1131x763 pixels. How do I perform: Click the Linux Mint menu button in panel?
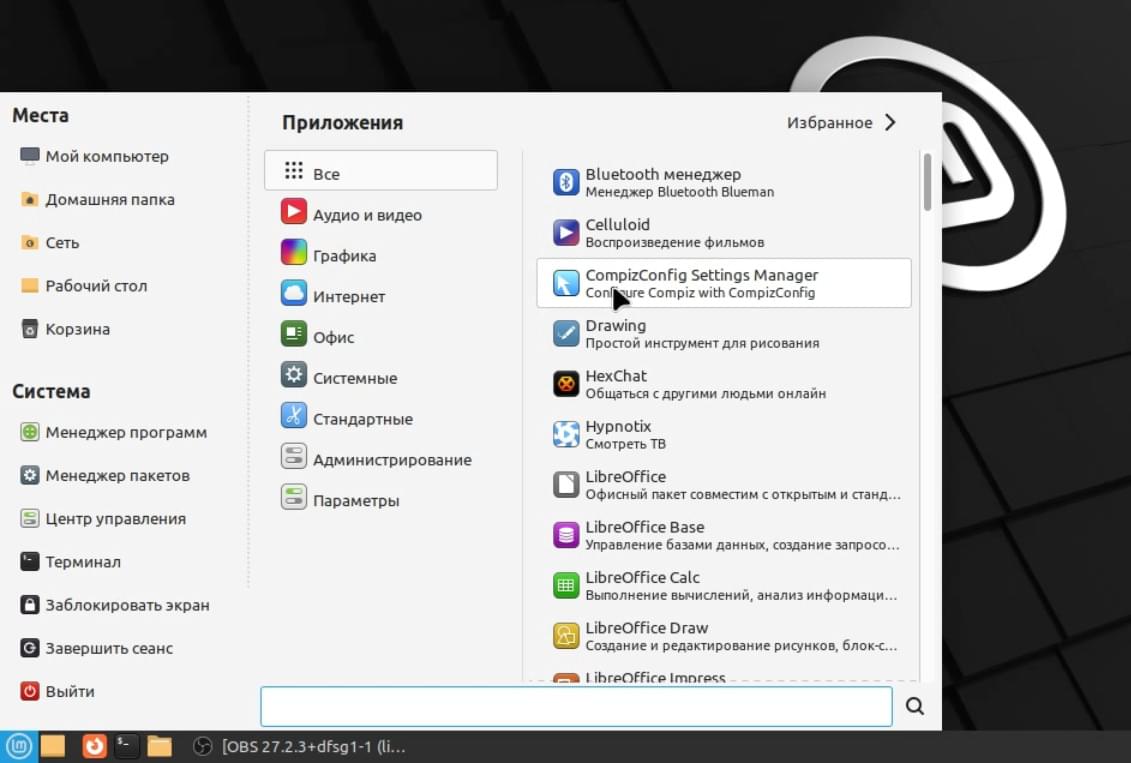[x=17, y=746]
